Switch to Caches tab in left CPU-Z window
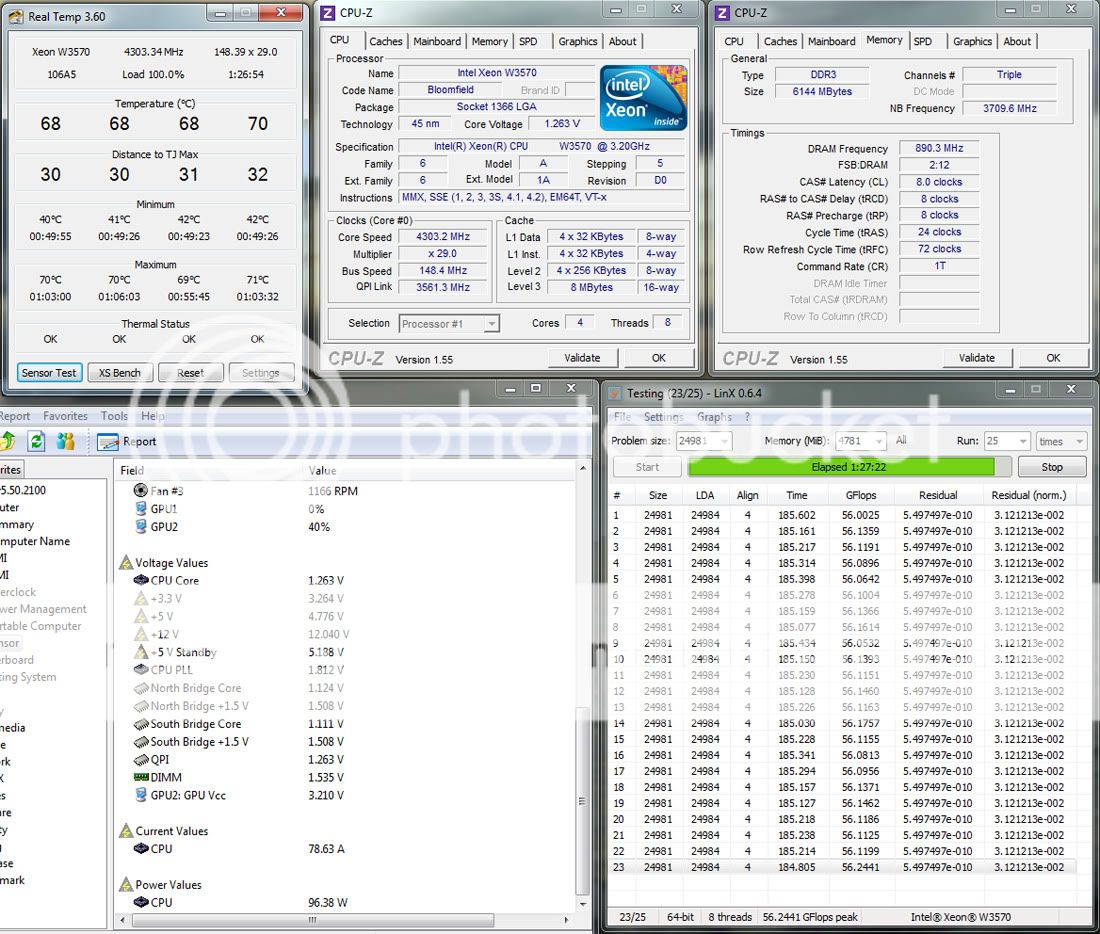Viewport: 1100px width, 934px height. point(386,41)
